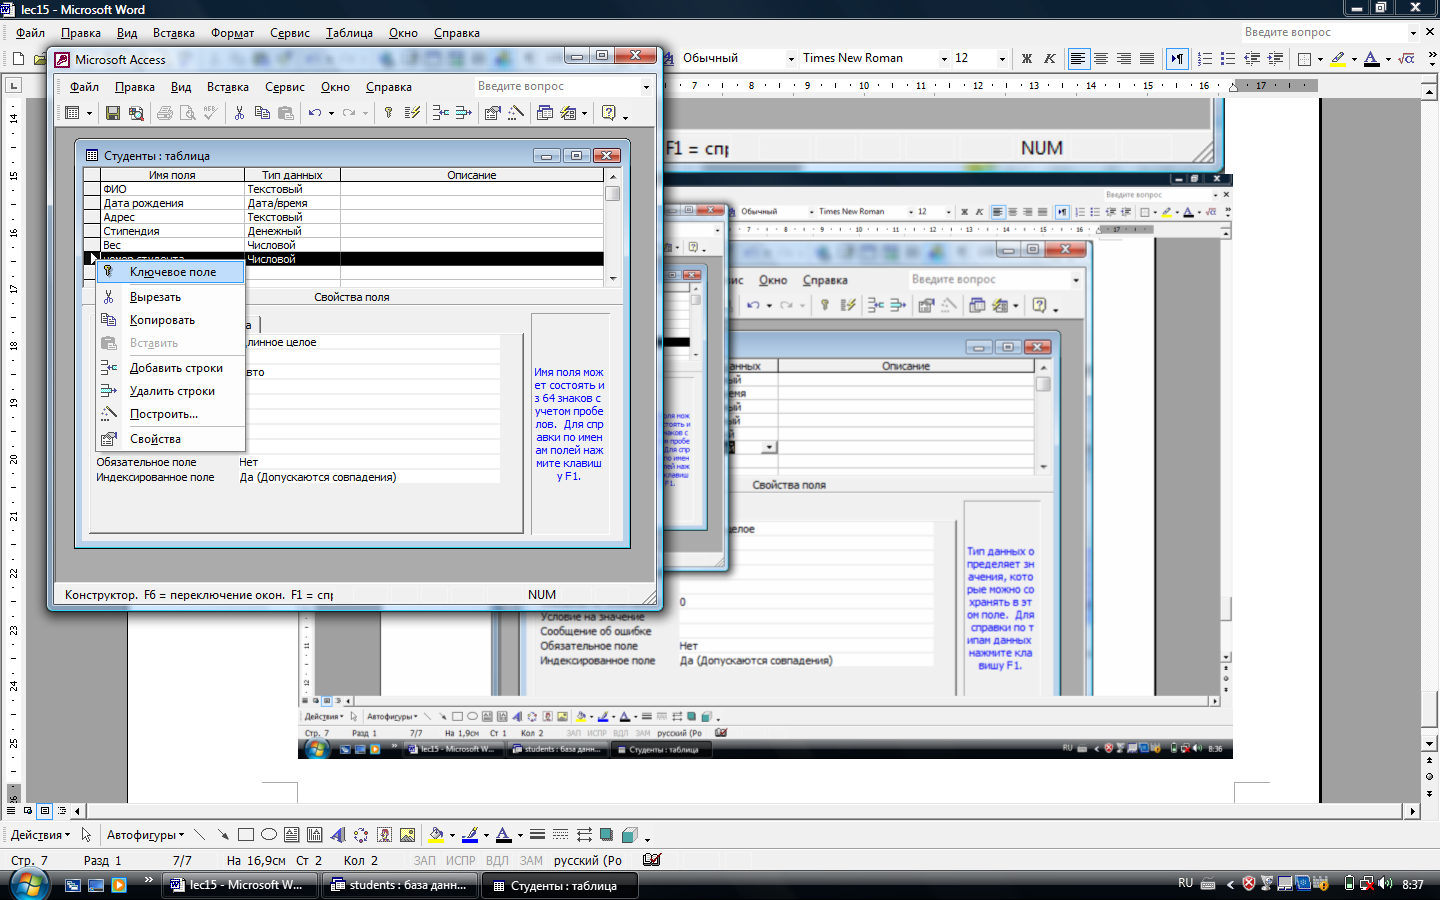Screen dimensions: 1440x900
Task: Click the 3-D Style icon in drawing toolbar
Action: (x=629, y=835)
